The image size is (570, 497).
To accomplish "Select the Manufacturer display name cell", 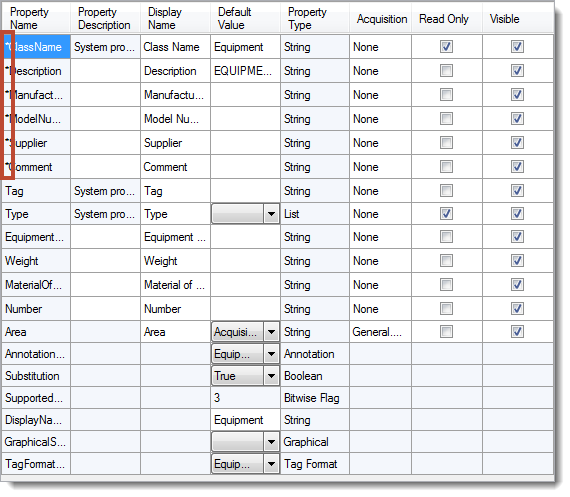I will click(175, 95).
